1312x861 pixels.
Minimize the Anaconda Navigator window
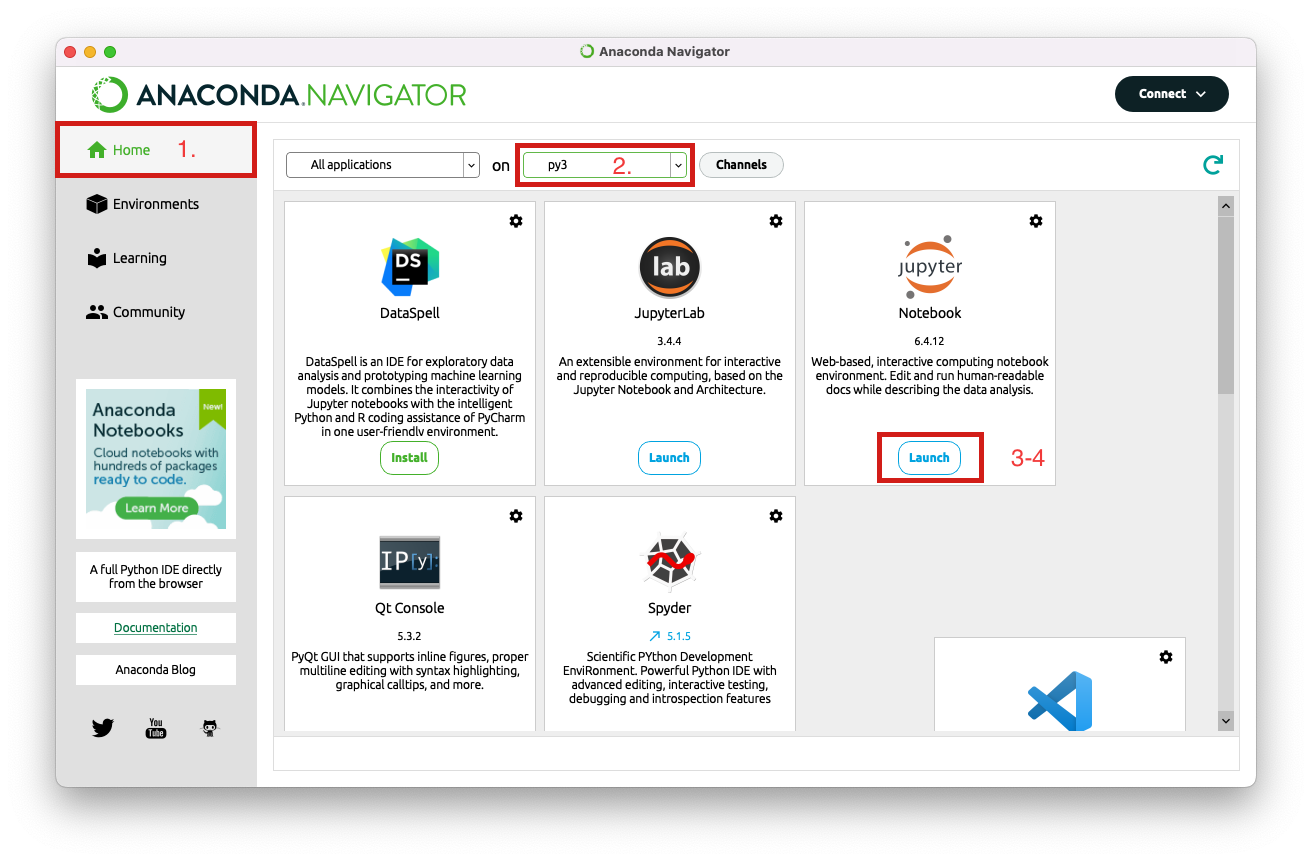(90, 51)
